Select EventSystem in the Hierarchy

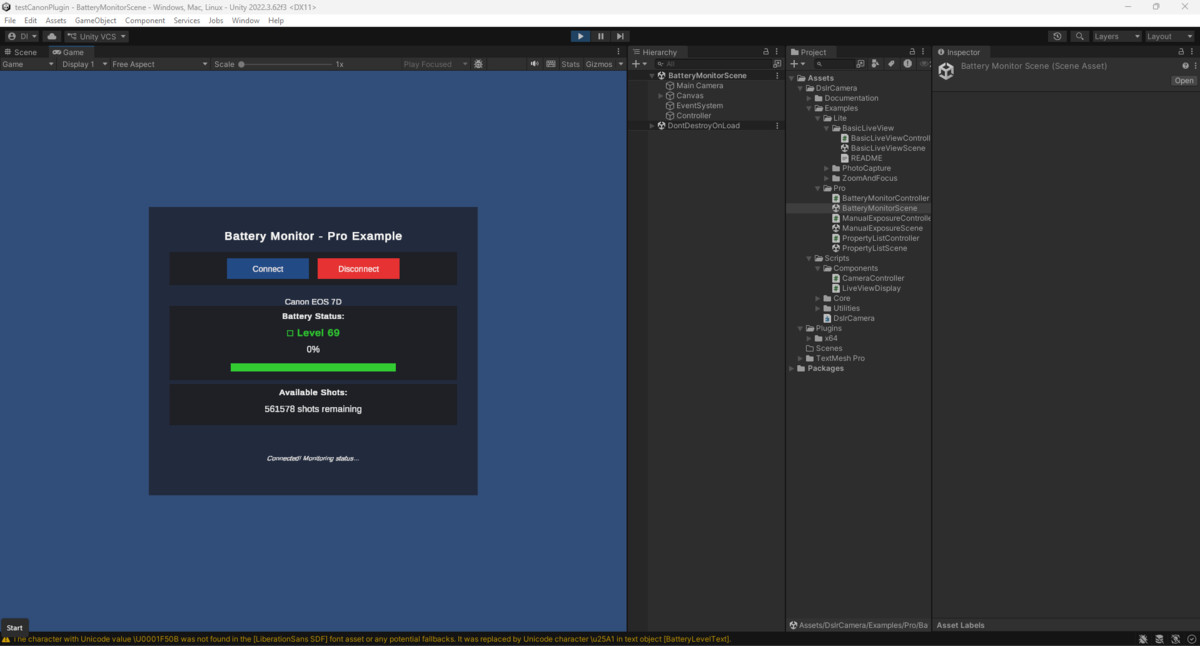[x=699, y=106]
